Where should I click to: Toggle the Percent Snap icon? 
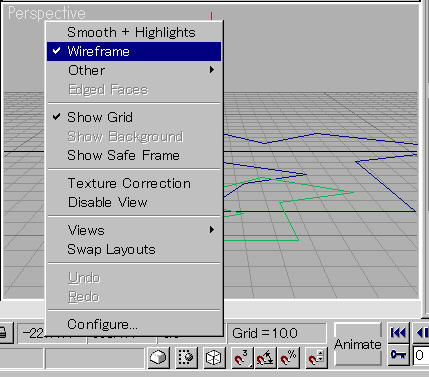click(288, 358)
